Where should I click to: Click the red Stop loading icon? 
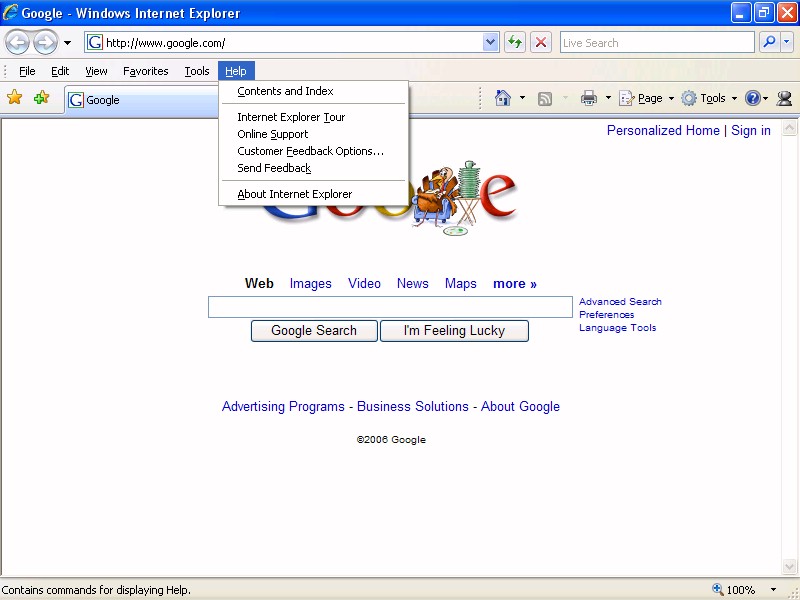point(541,42)
